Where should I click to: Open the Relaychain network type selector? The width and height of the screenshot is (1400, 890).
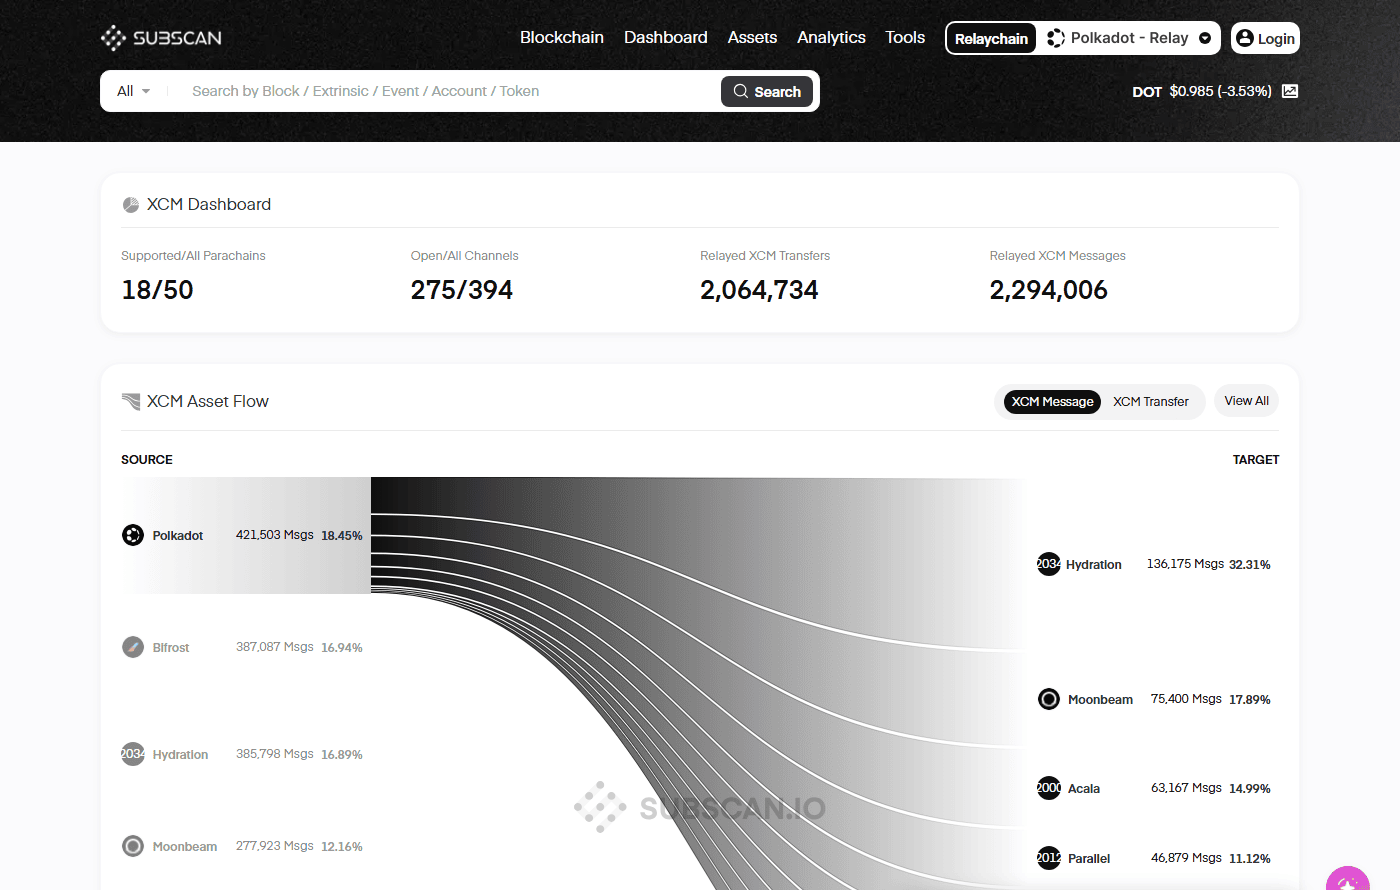coord(991,38)
